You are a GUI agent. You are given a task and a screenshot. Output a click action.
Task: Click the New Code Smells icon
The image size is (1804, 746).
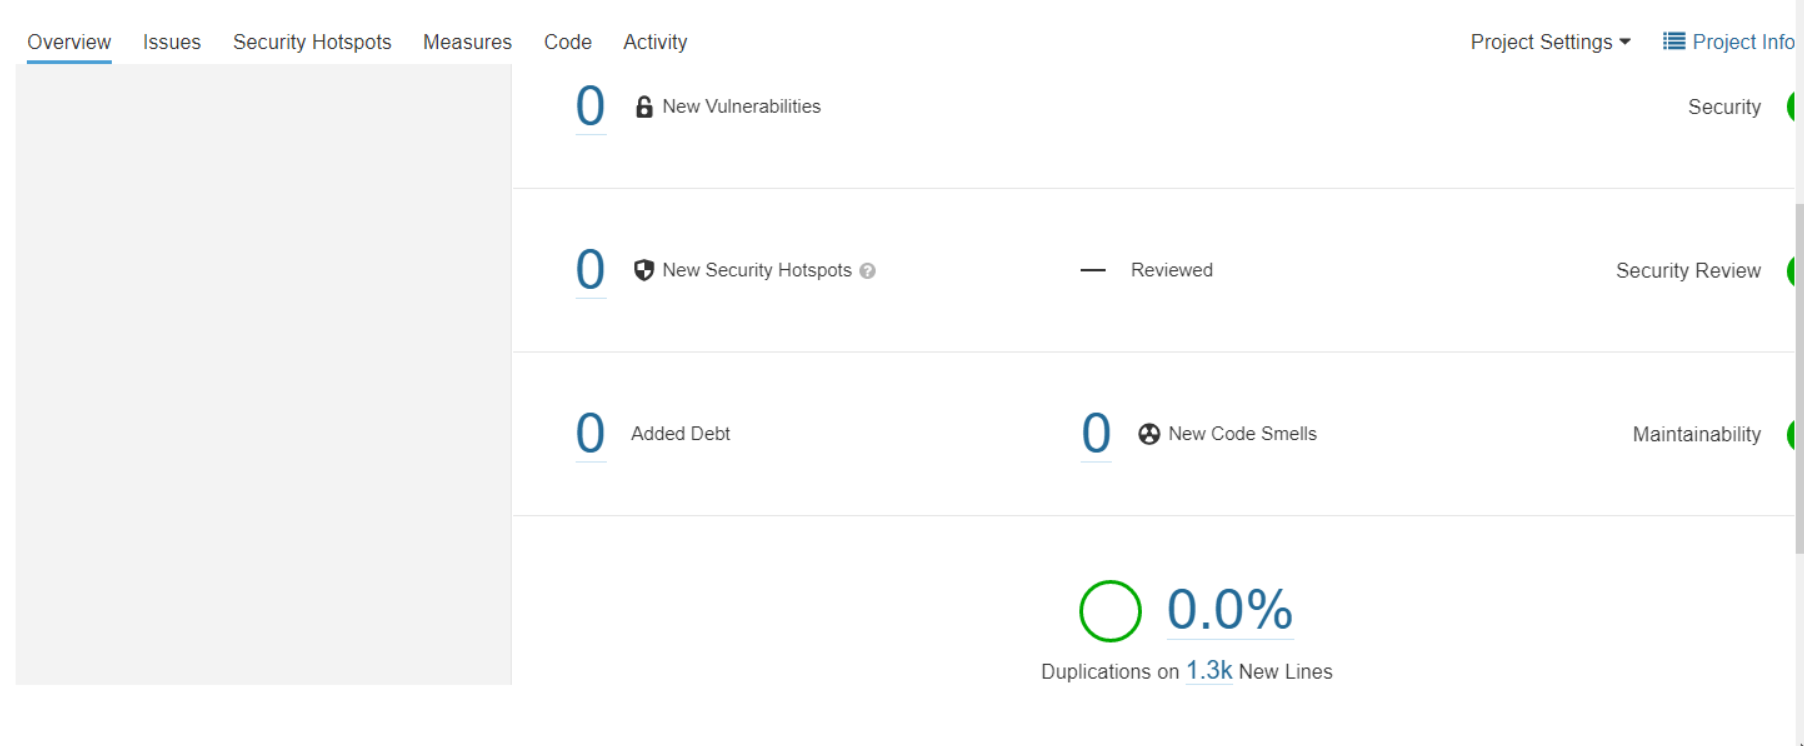[x=1149, y=434]
